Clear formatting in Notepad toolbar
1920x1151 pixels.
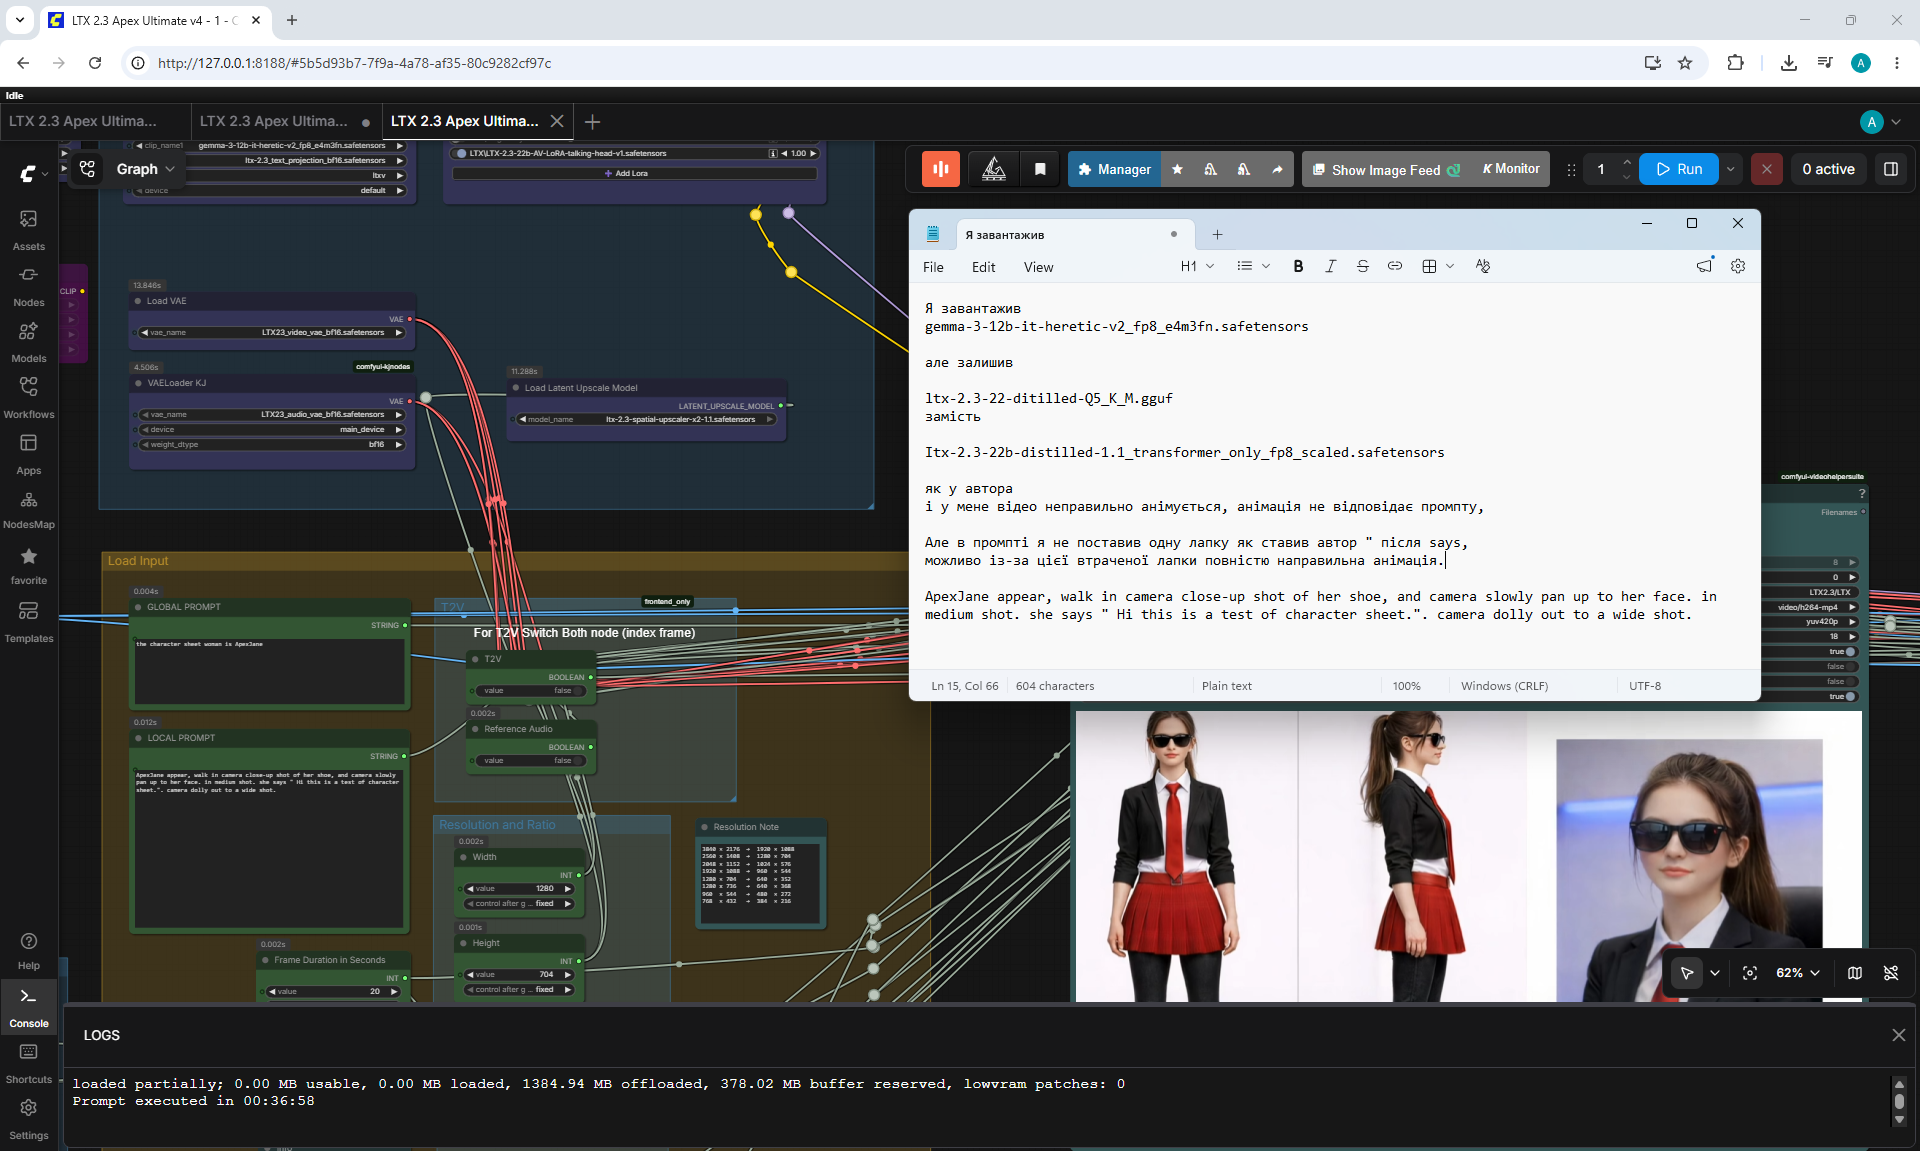click(1482, 266)
